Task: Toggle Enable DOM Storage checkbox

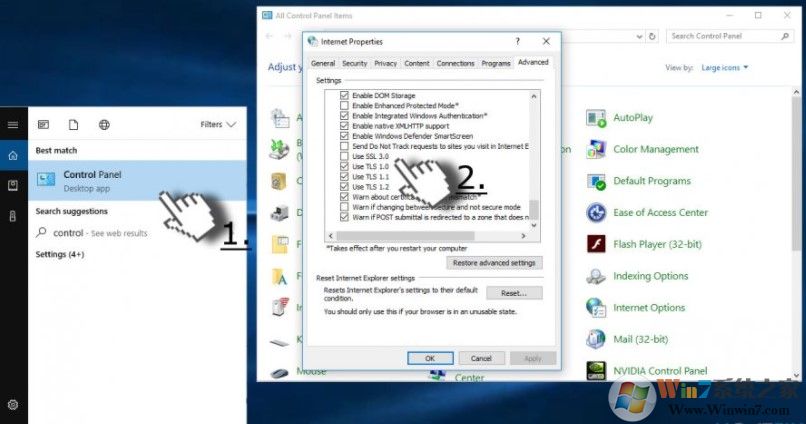Action: click(x=344, y=95)
